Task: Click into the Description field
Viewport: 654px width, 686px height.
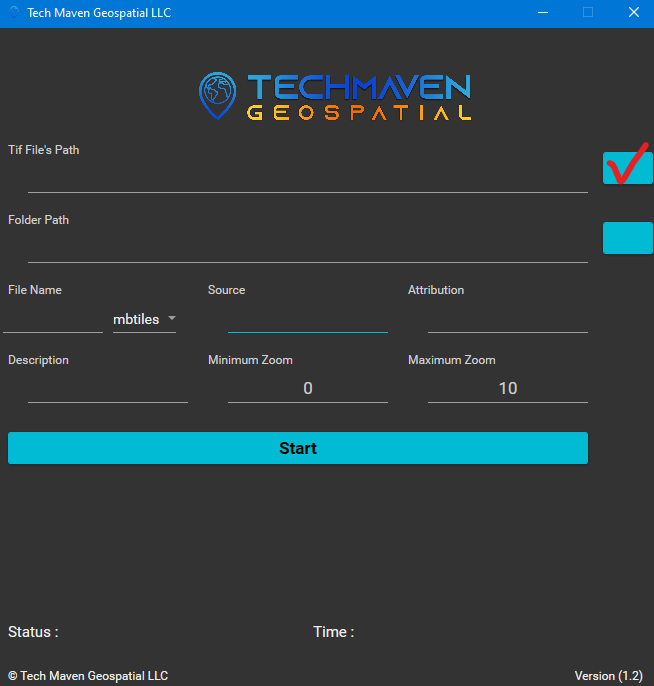Action: [108, 390]
